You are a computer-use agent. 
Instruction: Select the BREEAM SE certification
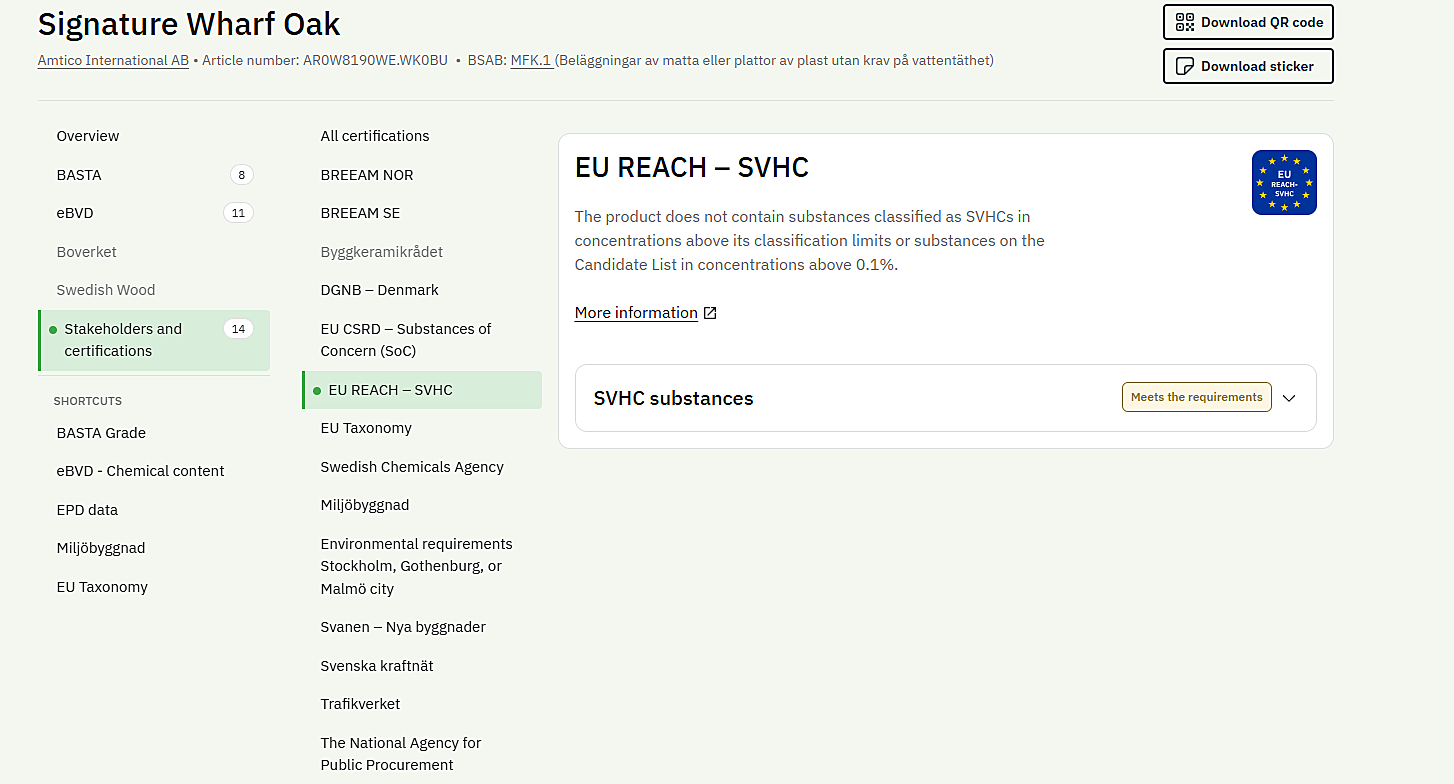point(360,213)
